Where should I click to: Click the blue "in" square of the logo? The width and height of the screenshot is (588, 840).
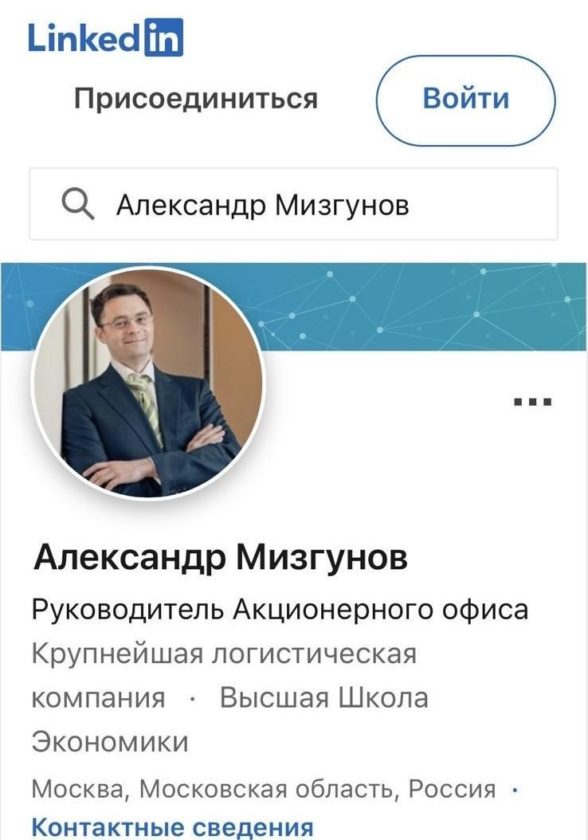[164, 37]
